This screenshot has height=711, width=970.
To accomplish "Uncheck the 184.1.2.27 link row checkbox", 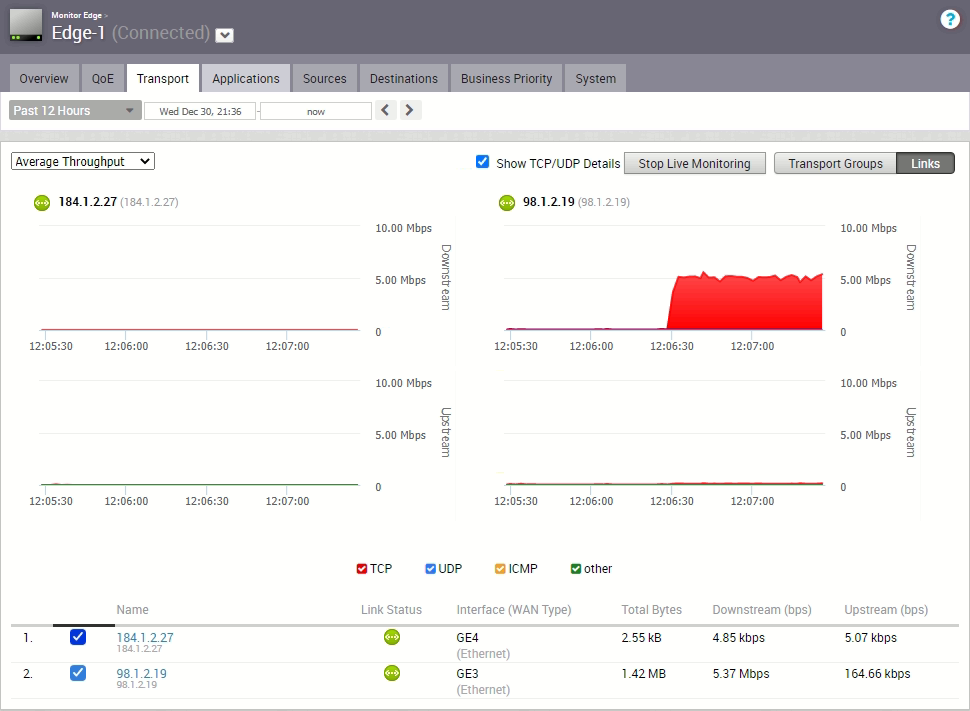I will (x=78, y=637).
